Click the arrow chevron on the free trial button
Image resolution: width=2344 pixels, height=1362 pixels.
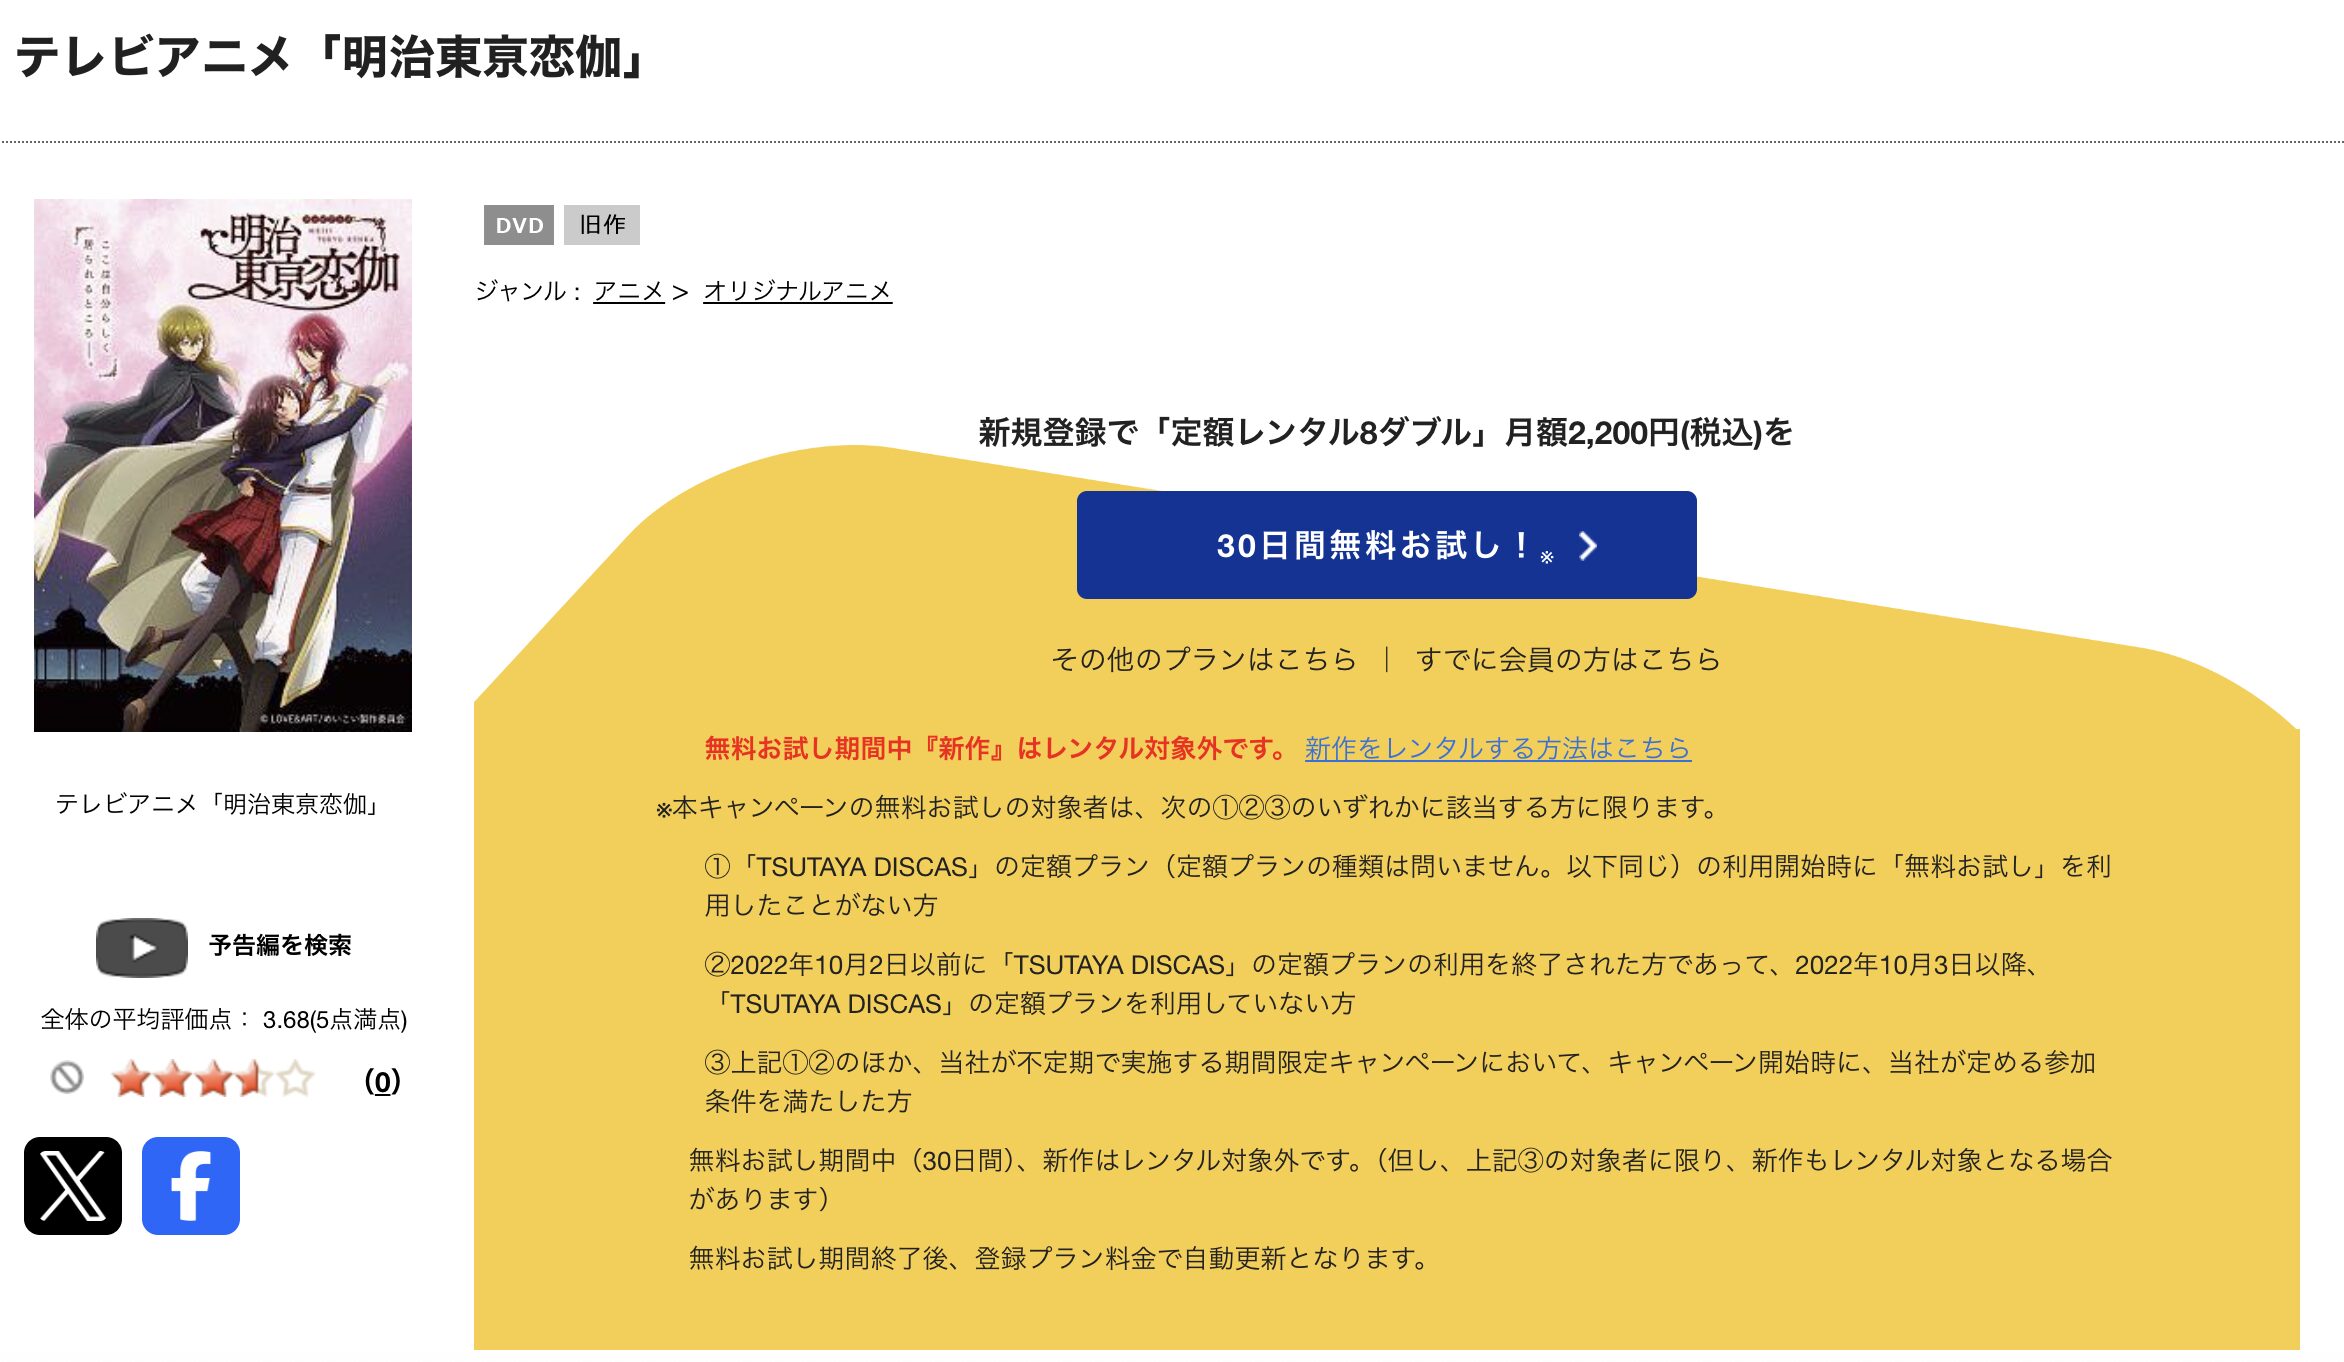coord(1587,546)
